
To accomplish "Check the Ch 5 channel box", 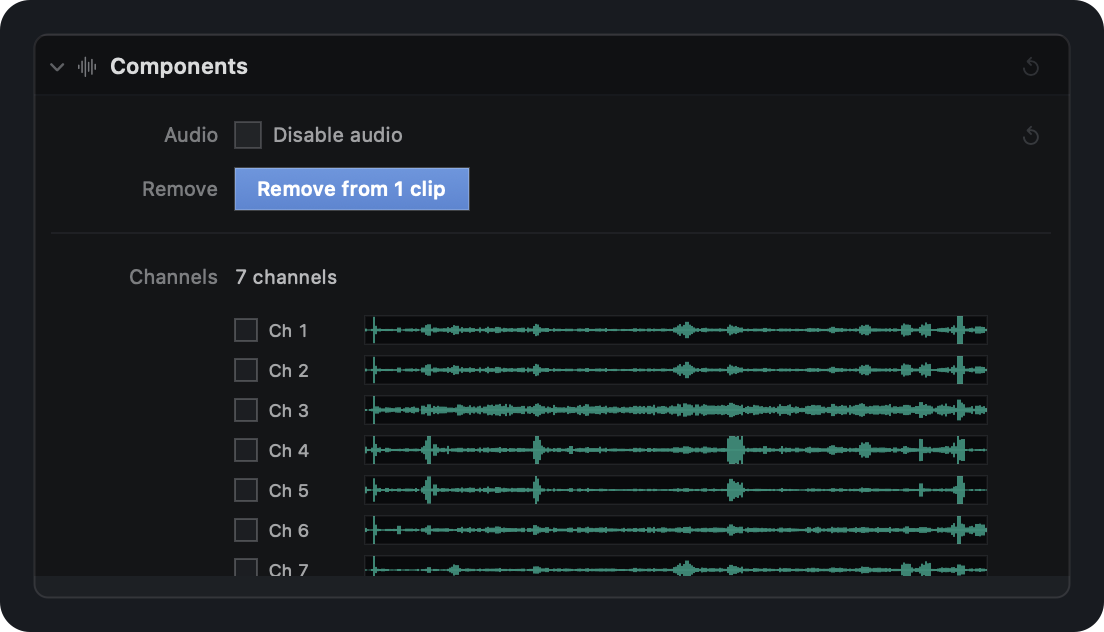I will tap(246, 491).
